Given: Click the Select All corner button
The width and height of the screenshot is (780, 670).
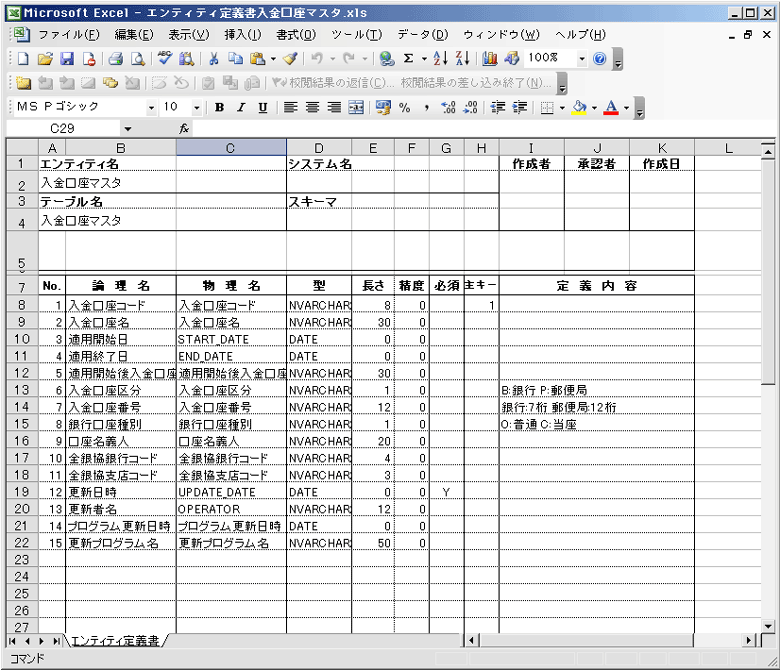Looking at the screenshot, I should (22, 148).
